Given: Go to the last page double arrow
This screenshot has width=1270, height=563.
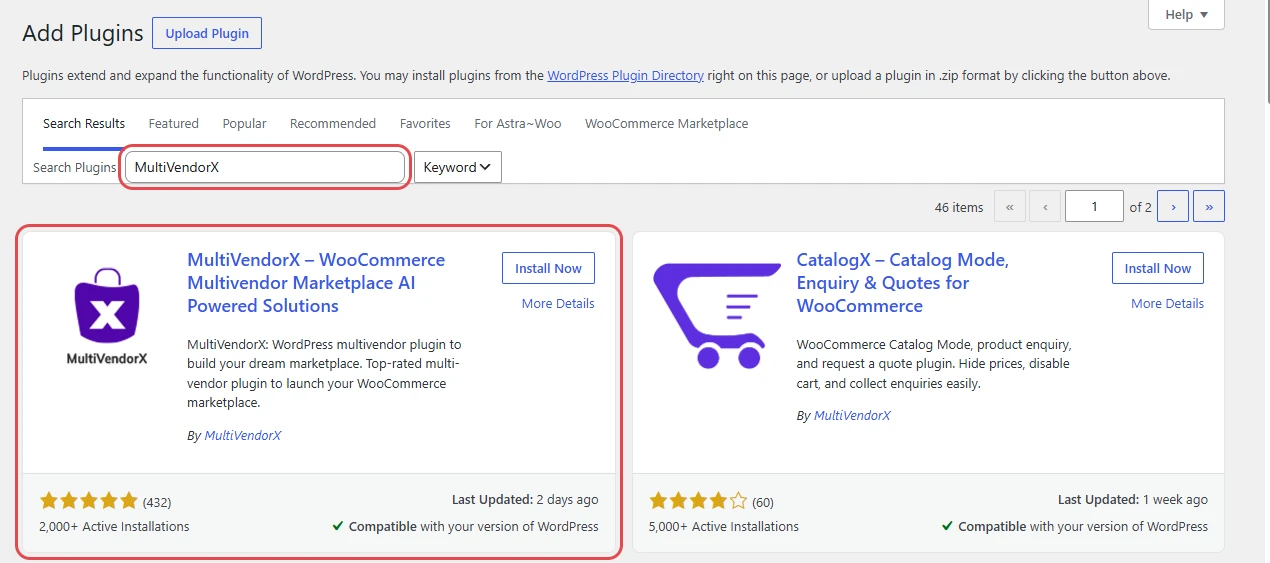Looking at the screenshot, I should click(x=1209, y=207).
